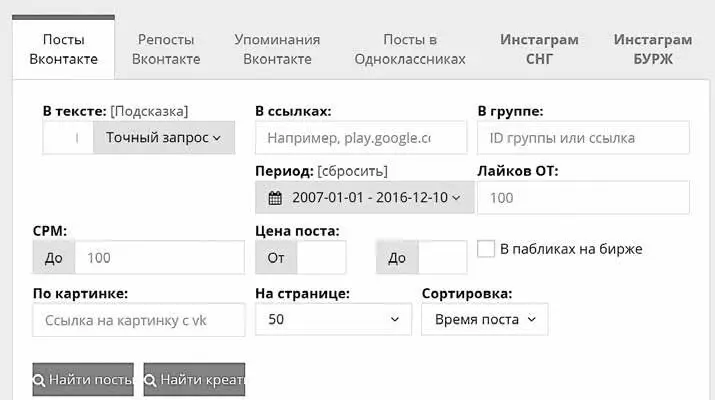Screen dimensions: 715x400
Task: Open the Инстаграм СНГ tab
Action: click(x=539, y=49)
